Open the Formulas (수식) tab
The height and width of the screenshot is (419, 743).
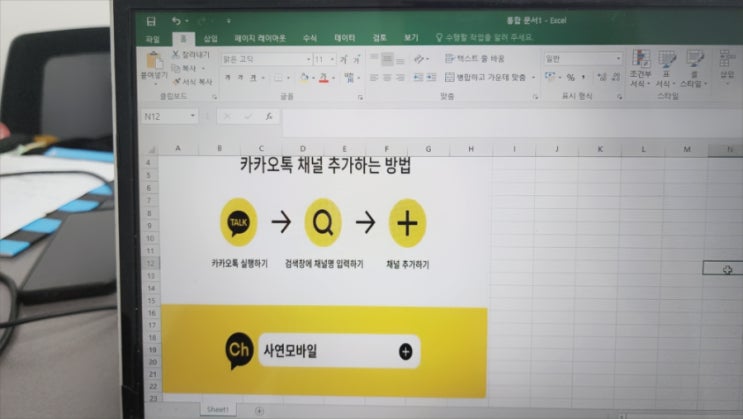309,38
